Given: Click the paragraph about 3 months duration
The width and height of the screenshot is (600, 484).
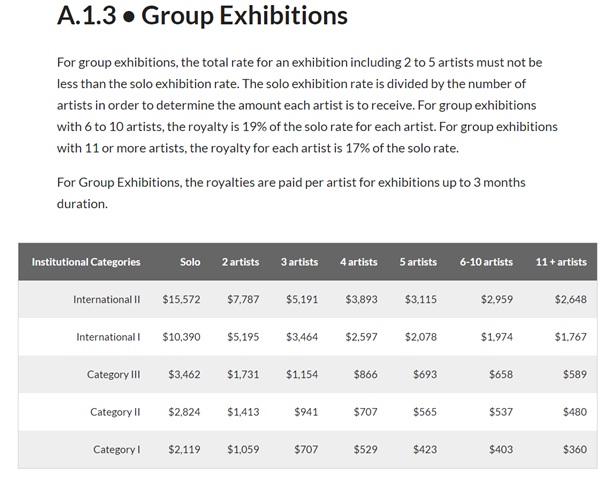Looking at the screenshot, I should point(291,193).
